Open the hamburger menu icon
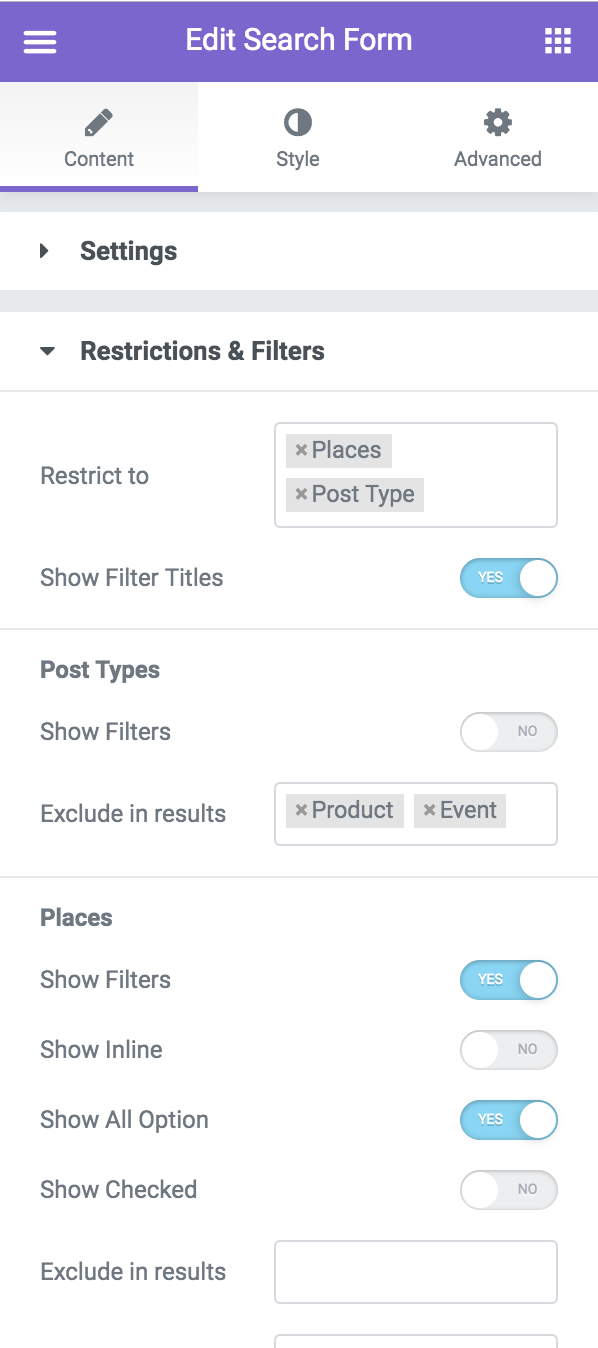 40,41
